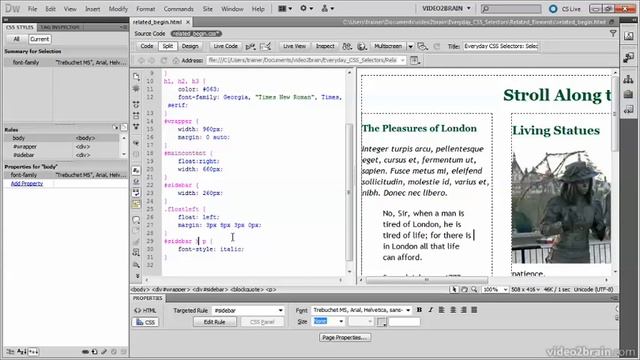640x360 pixels.
Task: Open the VIDEO2BRAIN workspace switcher
Action: click(x=446, y=8)
